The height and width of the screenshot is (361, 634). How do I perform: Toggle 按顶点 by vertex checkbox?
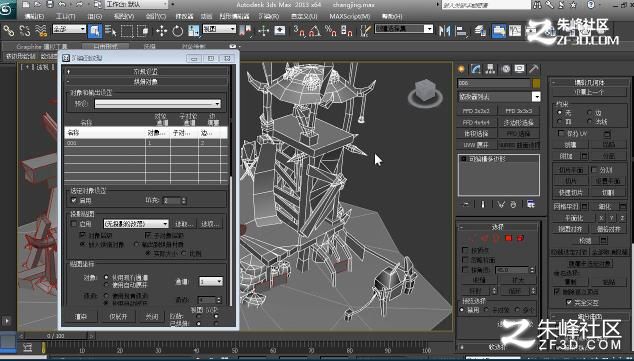(x=465, y=251)
